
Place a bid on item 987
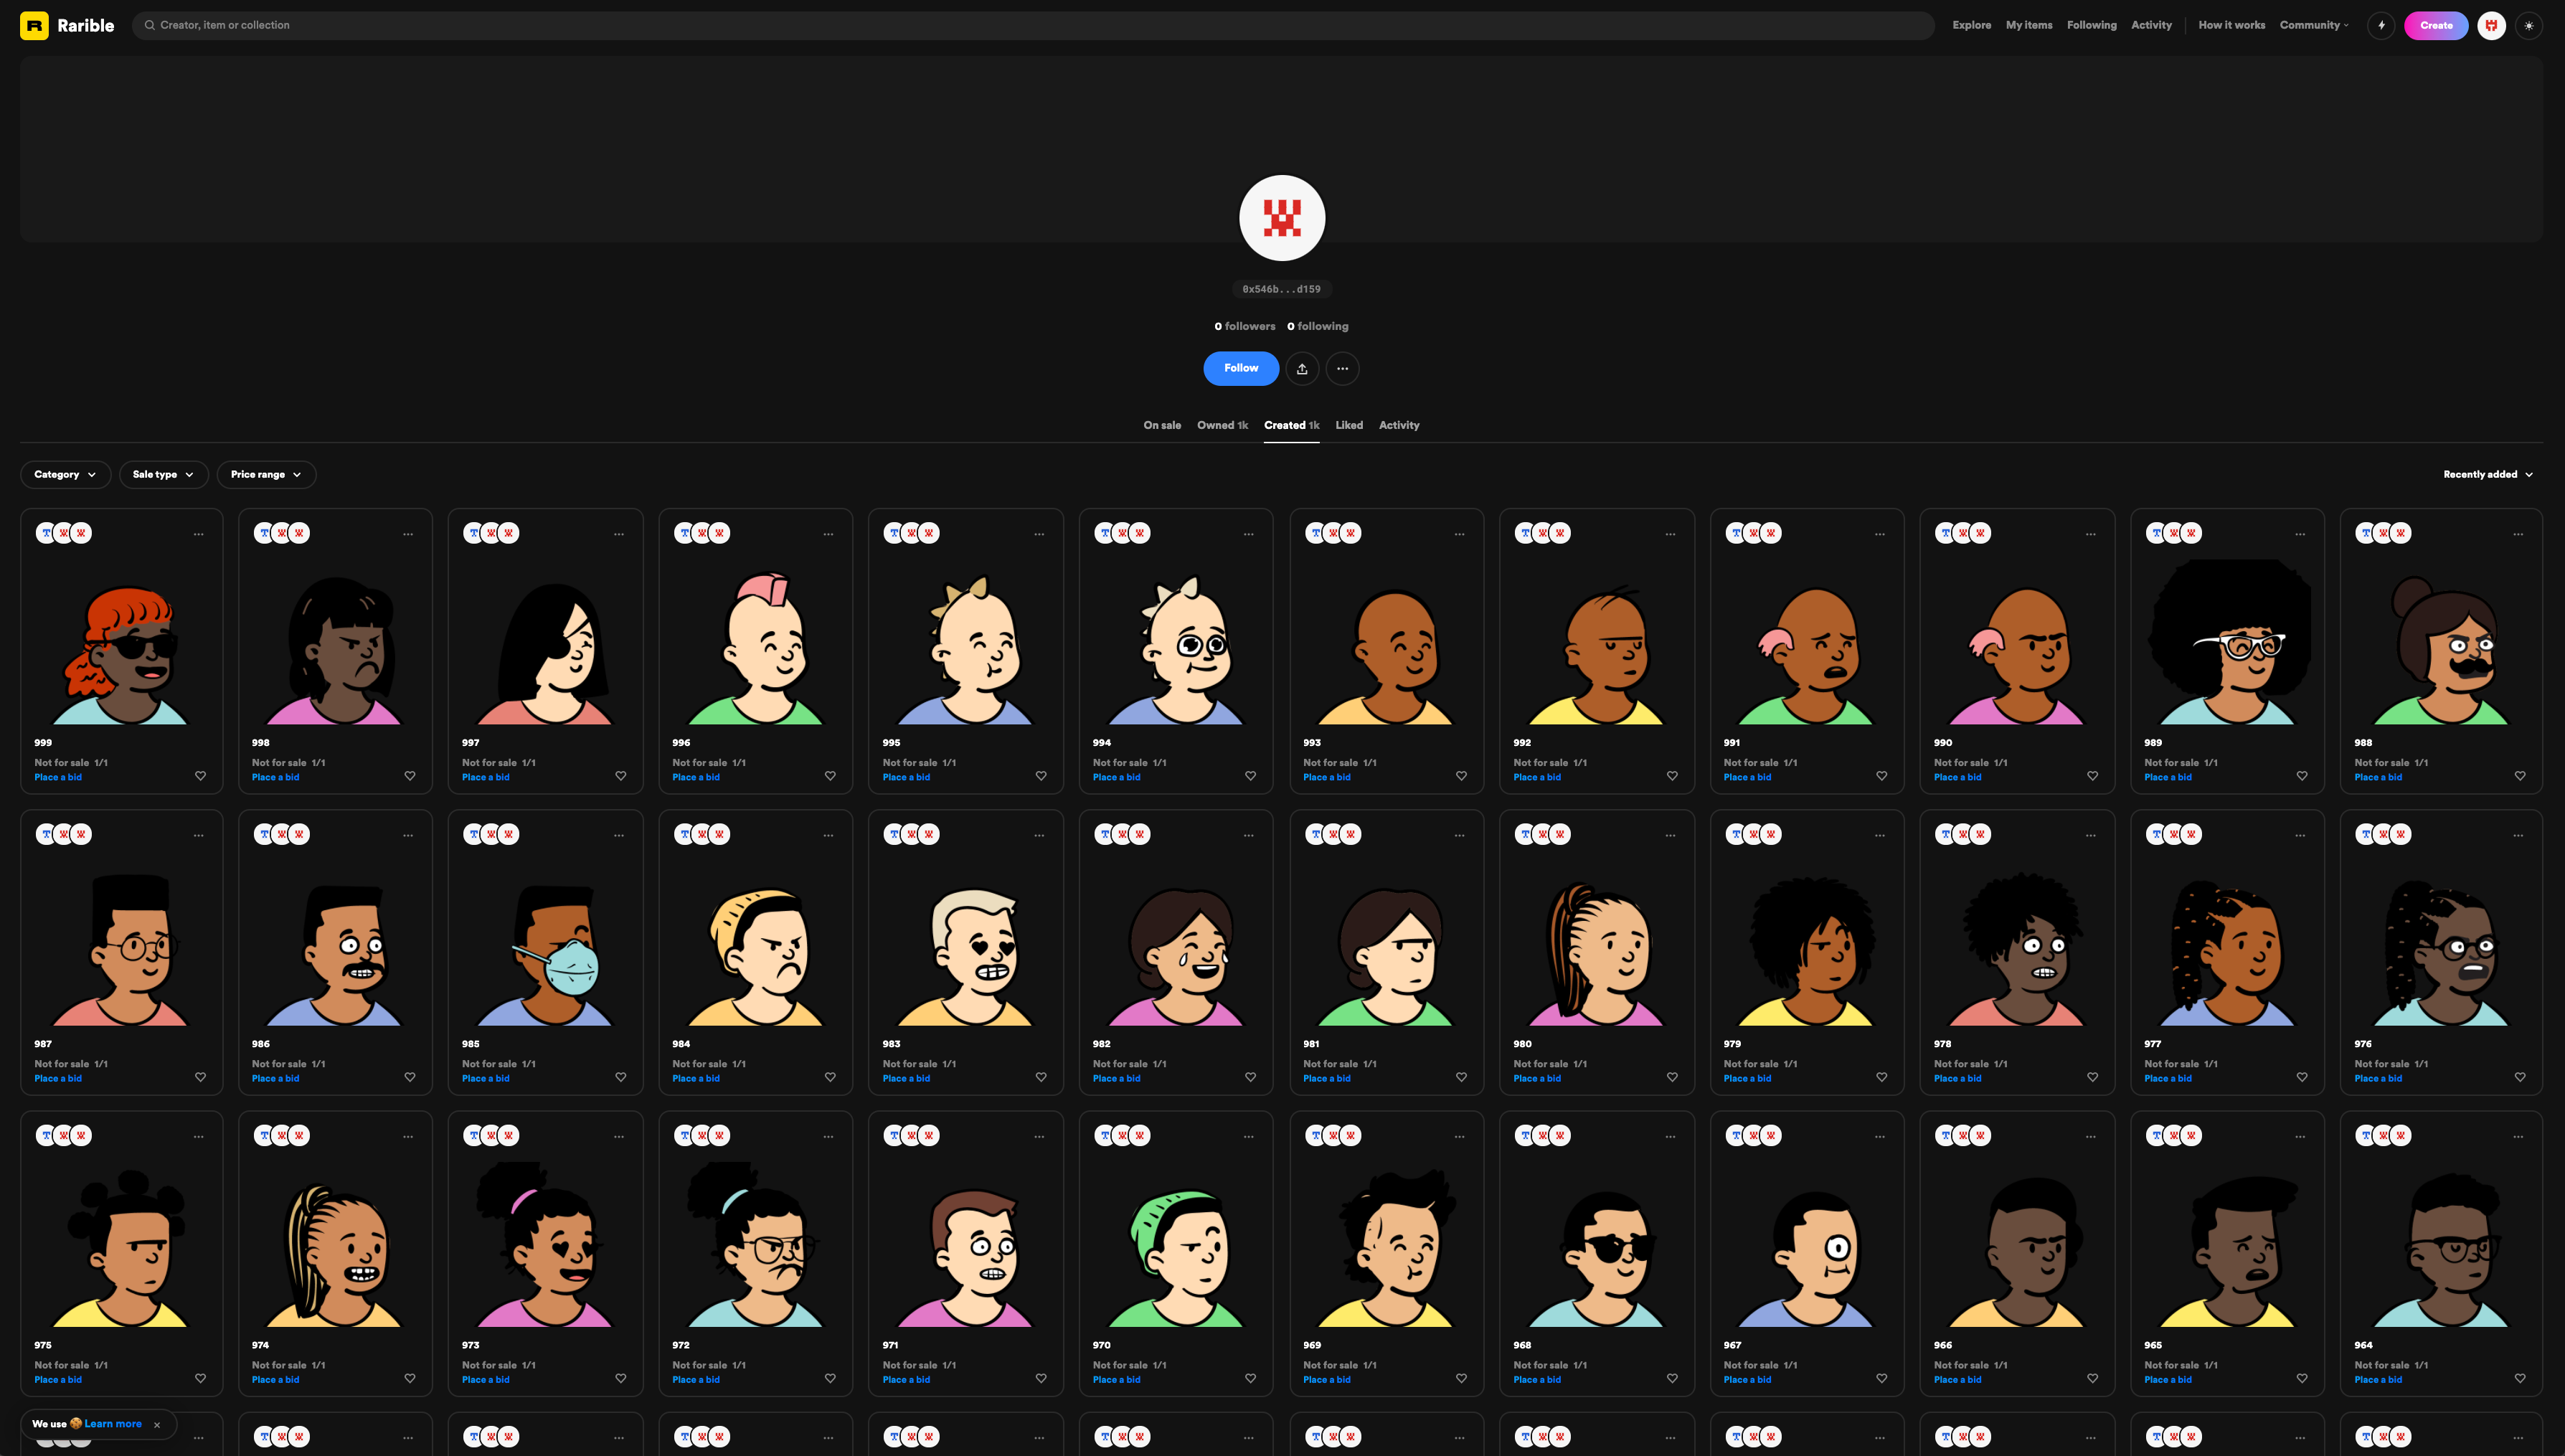pyautogui.click(x=58, y=1078)
